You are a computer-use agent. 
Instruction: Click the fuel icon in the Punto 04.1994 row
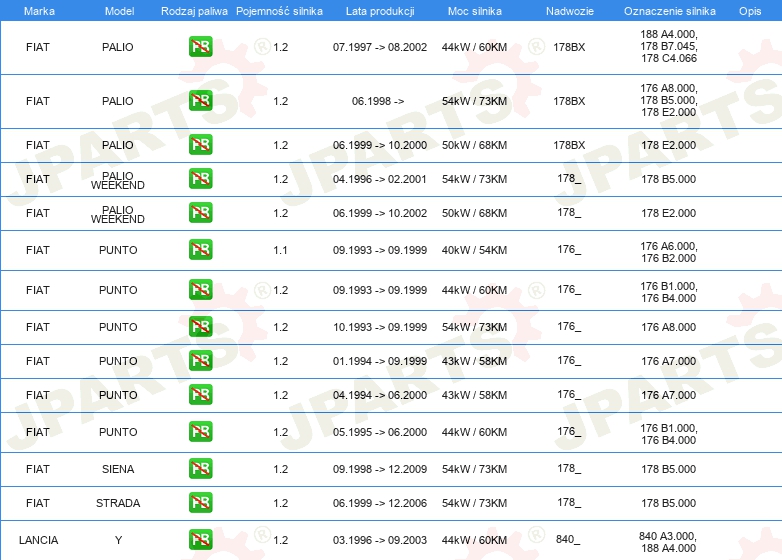[x=200, y=394]
